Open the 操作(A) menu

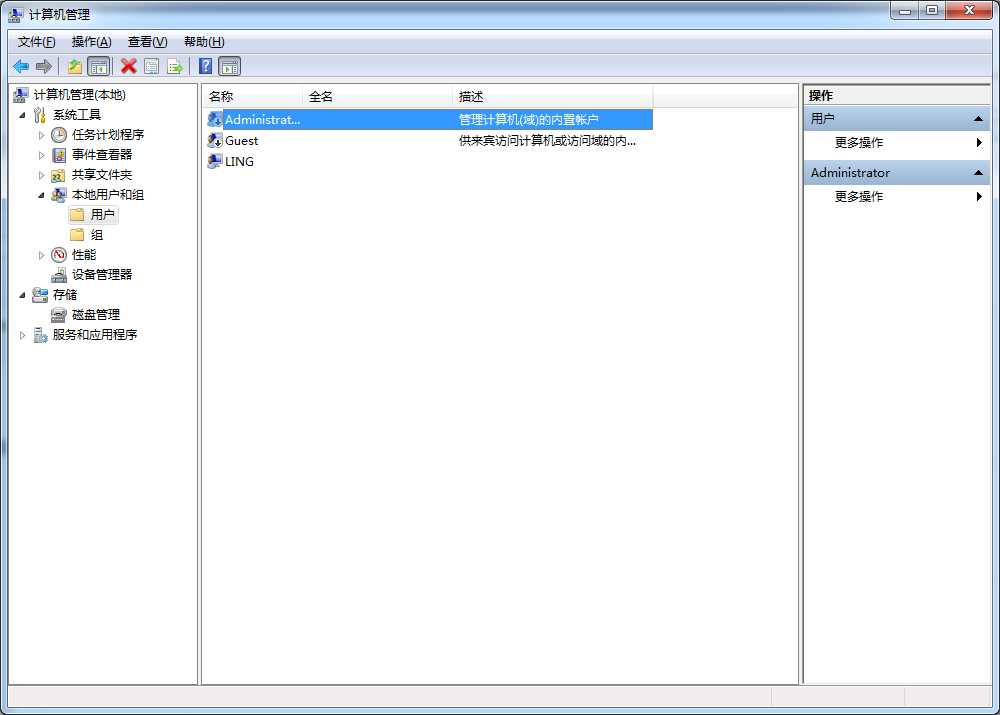click(x=91, y=42)
